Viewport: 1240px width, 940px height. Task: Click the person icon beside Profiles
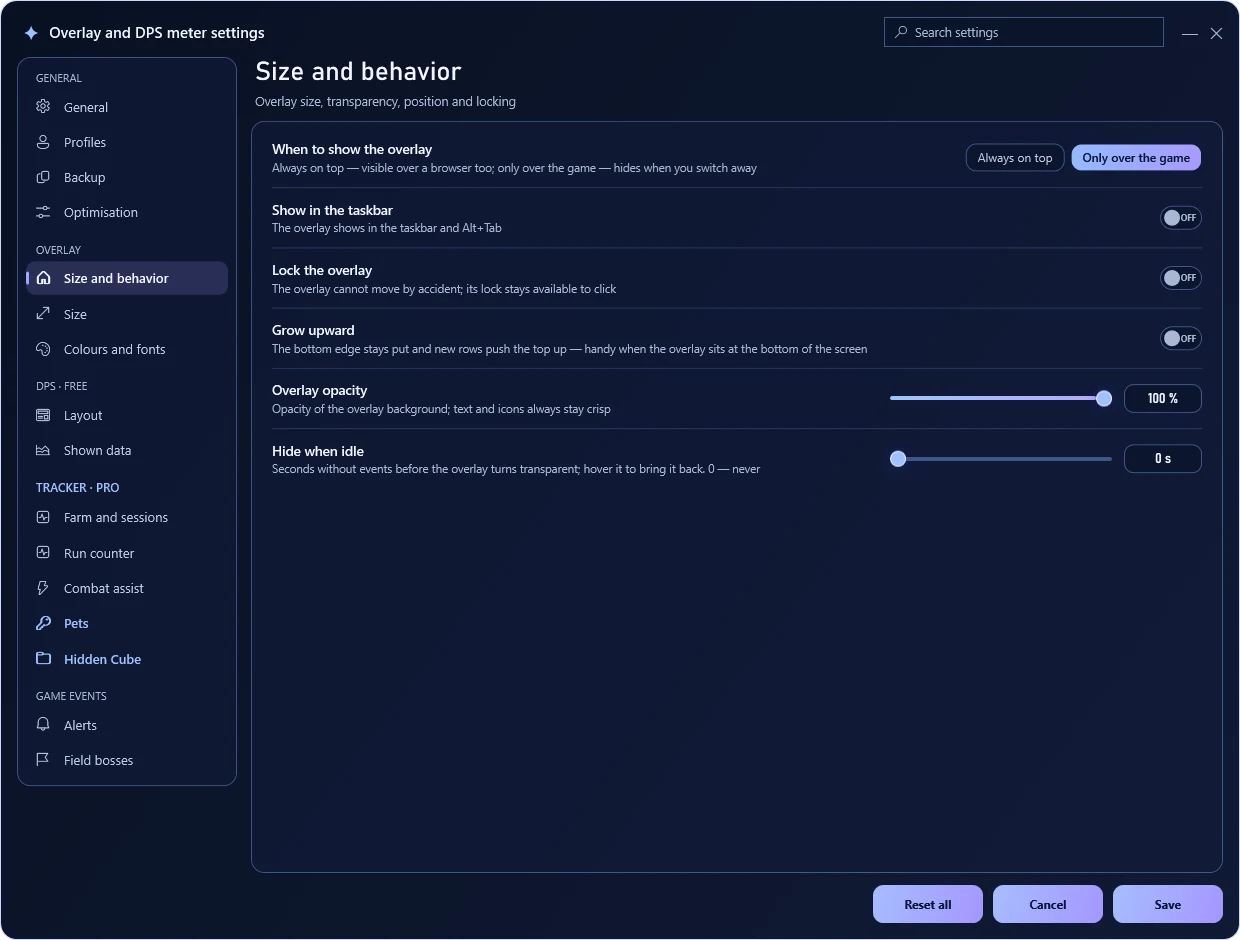click(x=43, y=142)
